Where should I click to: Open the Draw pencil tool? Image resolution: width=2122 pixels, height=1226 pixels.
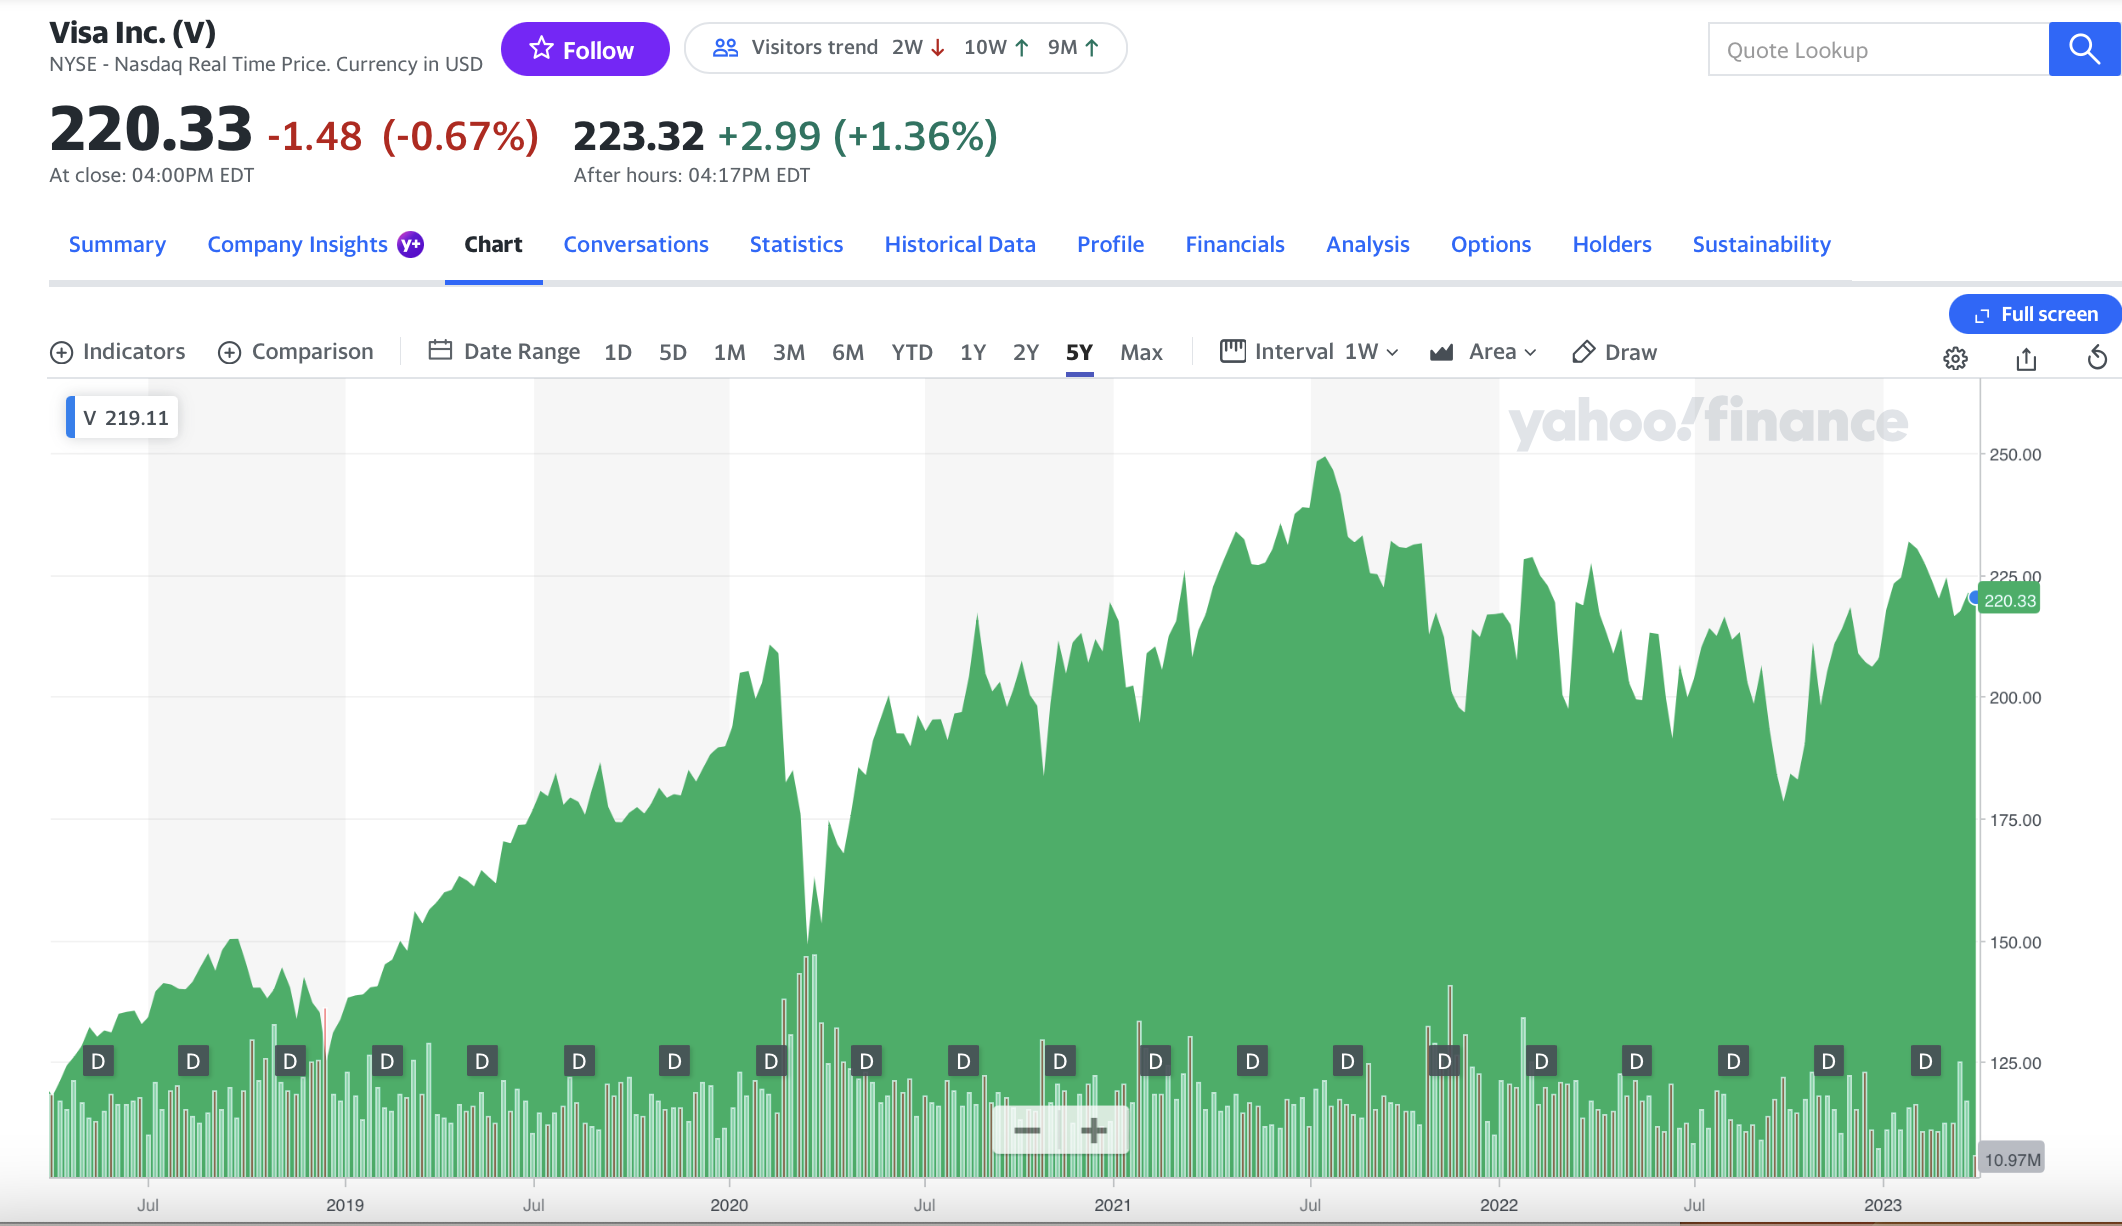[x=1614, y=352]
